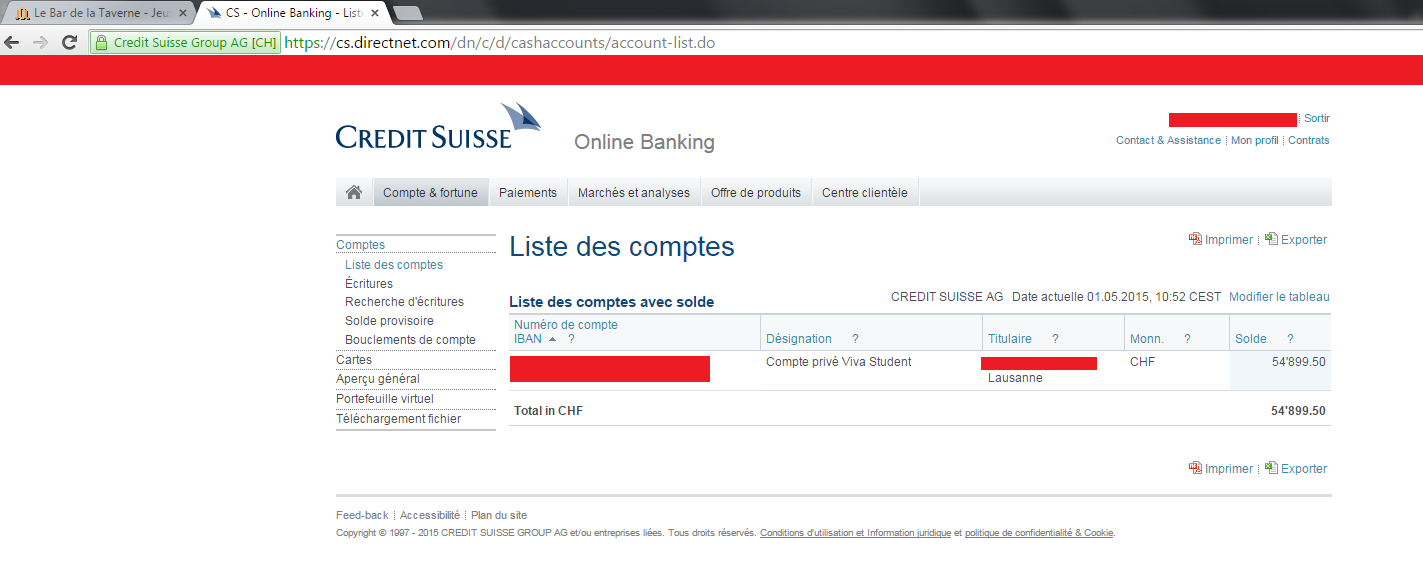The width and height of the screenshot is (1423, 565).
Task: Click the 54'899.50 balance in account row
Action: click(1299, 362)
